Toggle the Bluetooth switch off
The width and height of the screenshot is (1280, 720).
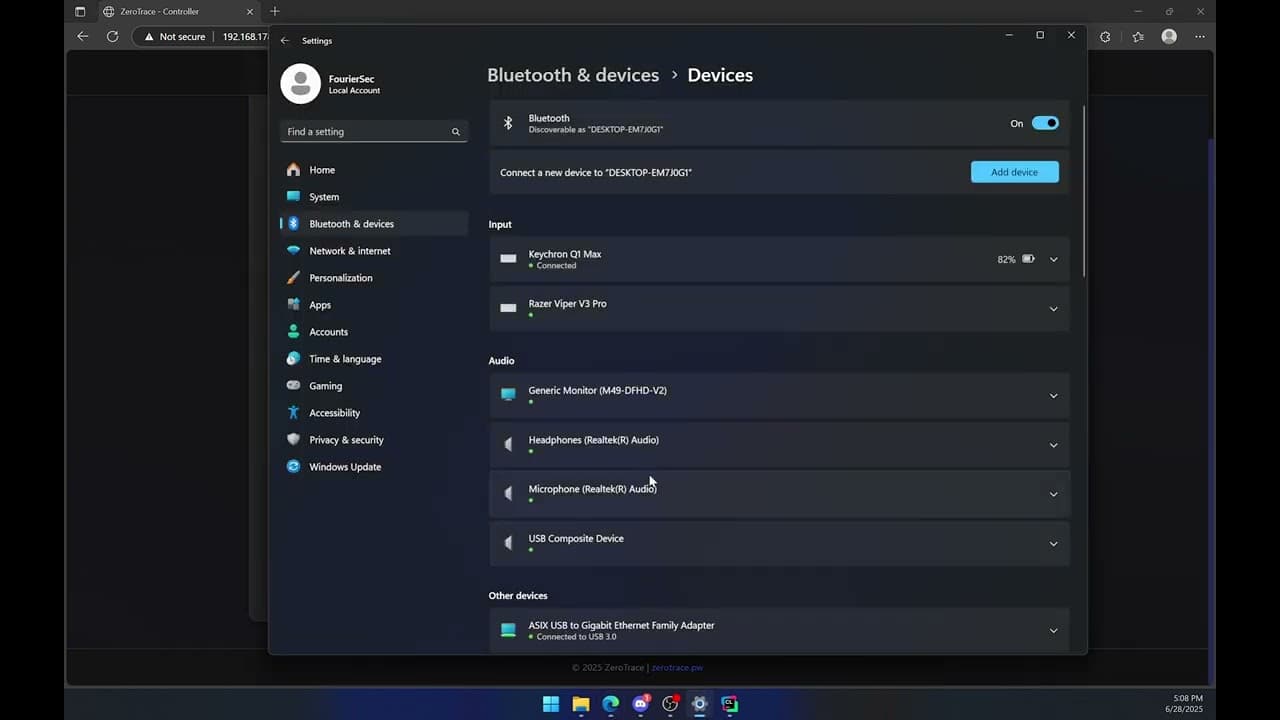(x=1045, y=123)
